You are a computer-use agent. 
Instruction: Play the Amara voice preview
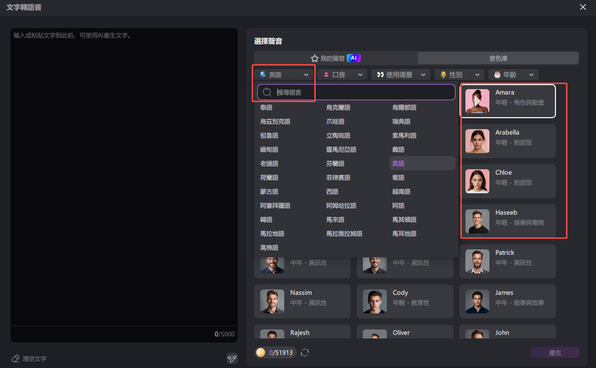click(x=477, y=101)
